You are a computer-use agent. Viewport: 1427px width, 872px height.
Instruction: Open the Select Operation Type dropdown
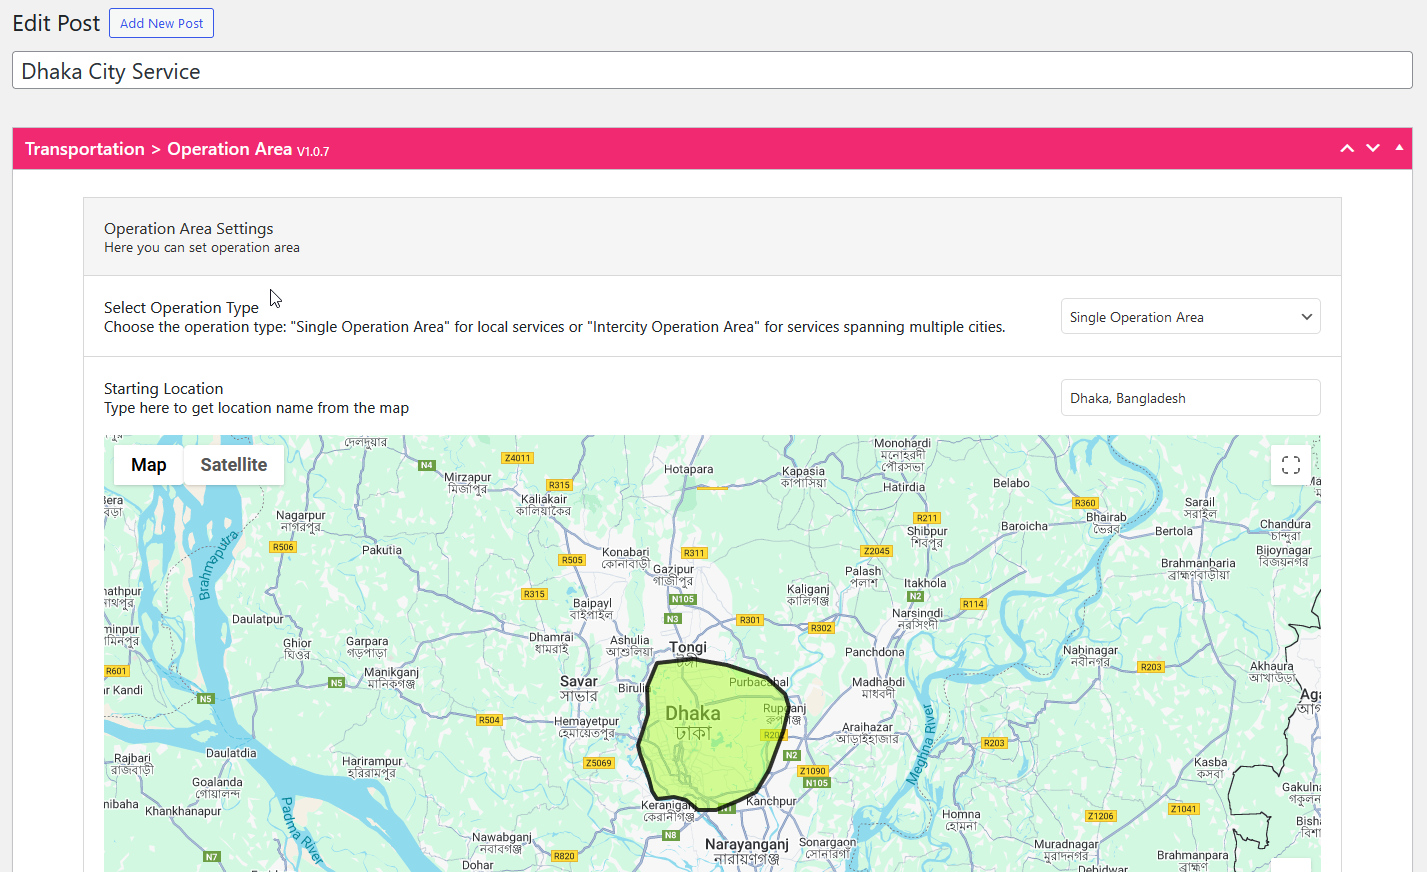[1190, 317]
